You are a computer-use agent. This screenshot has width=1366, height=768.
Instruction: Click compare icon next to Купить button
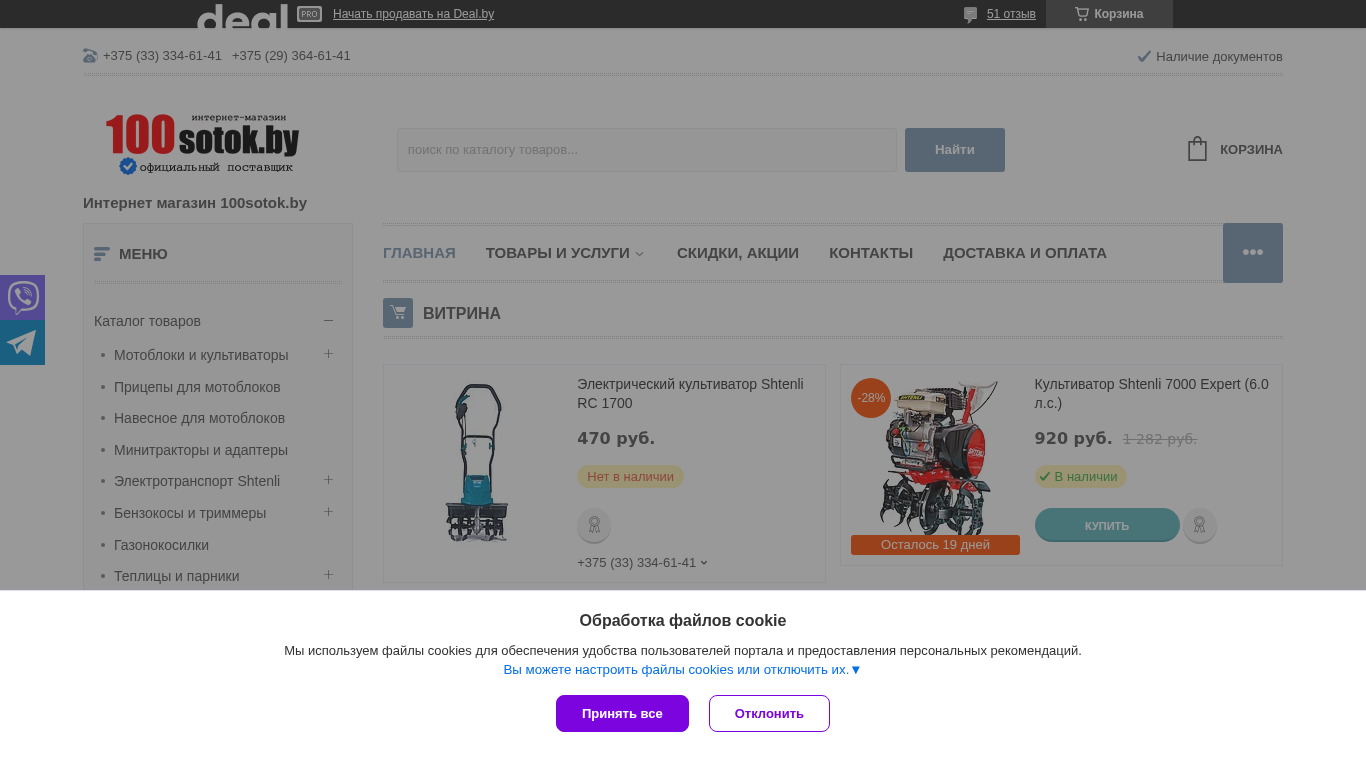1199,525
